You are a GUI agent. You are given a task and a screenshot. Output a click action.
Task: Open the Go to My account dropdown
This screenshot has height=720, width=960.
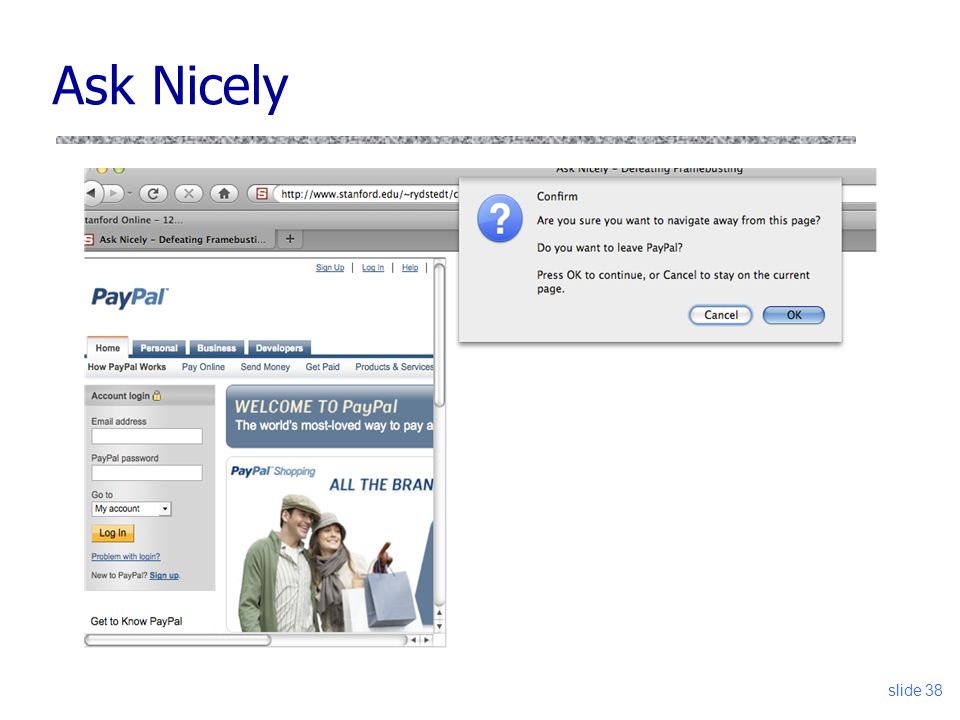132,509
